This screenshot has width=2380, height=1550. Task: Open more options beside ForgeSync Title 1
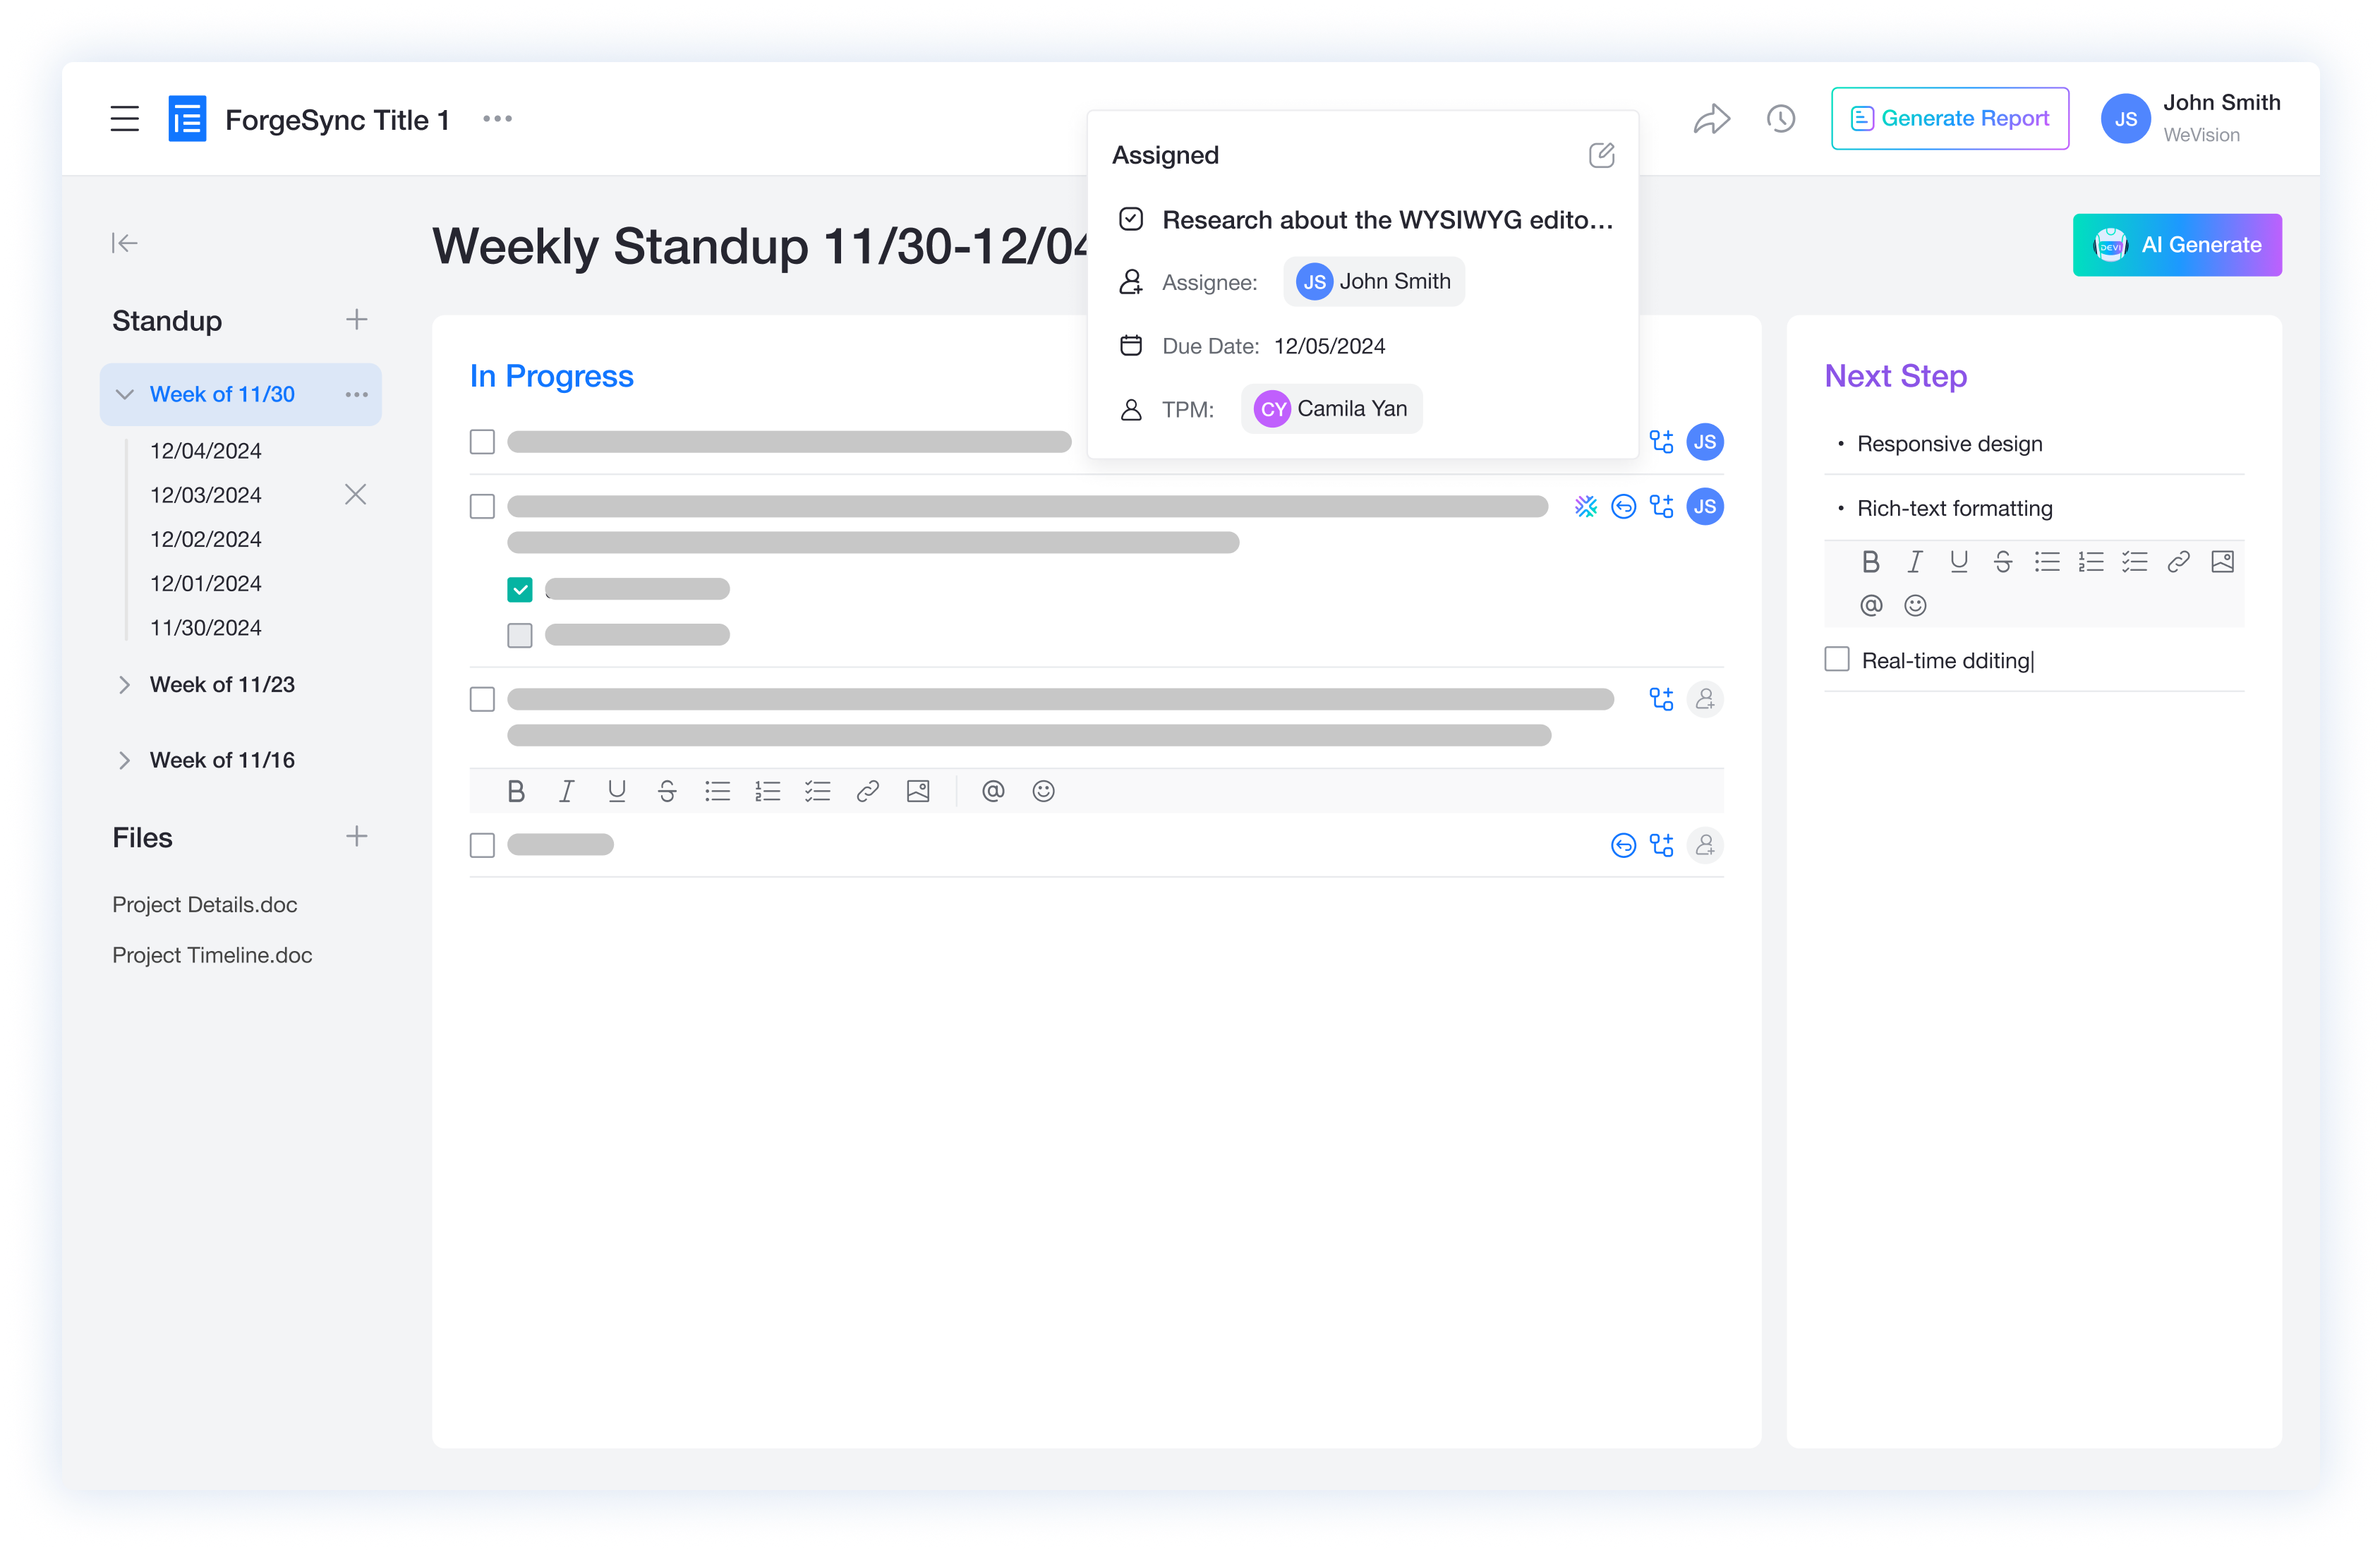pos(497,119)
